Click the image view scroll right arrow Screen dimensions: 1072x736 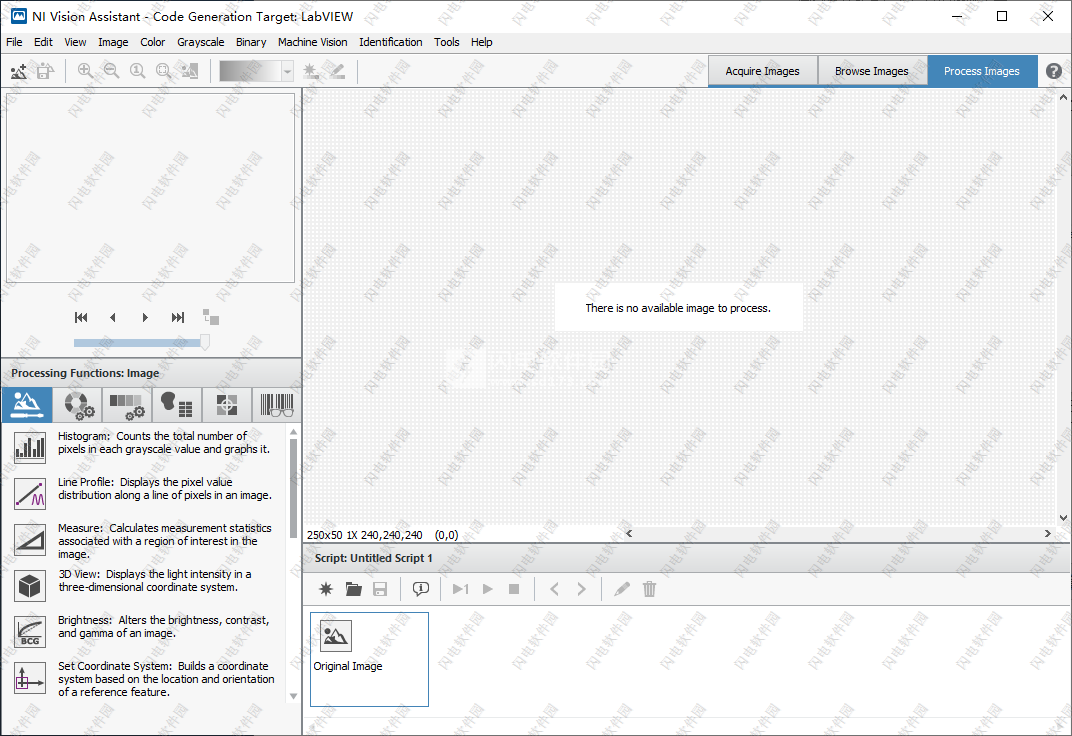1047,534
